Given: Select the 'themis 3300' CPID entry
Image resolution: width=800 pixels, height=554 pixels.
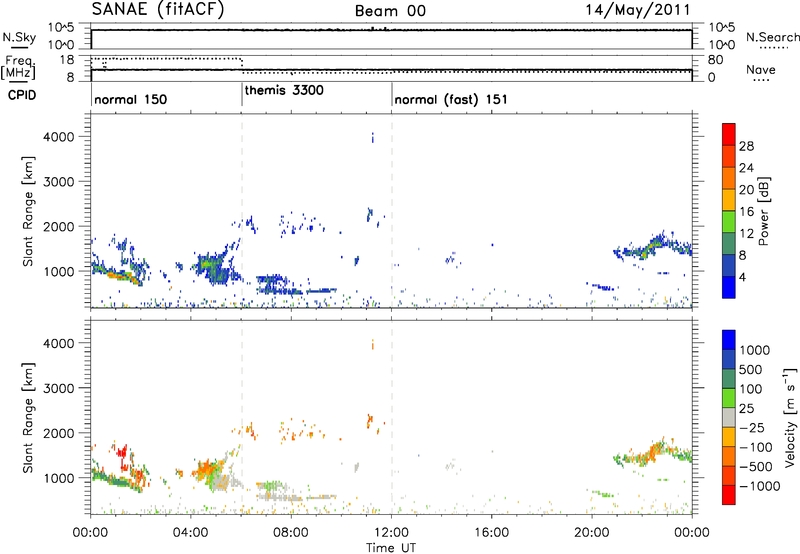Looking at the screenshot, I should click(x=284, y=91).
